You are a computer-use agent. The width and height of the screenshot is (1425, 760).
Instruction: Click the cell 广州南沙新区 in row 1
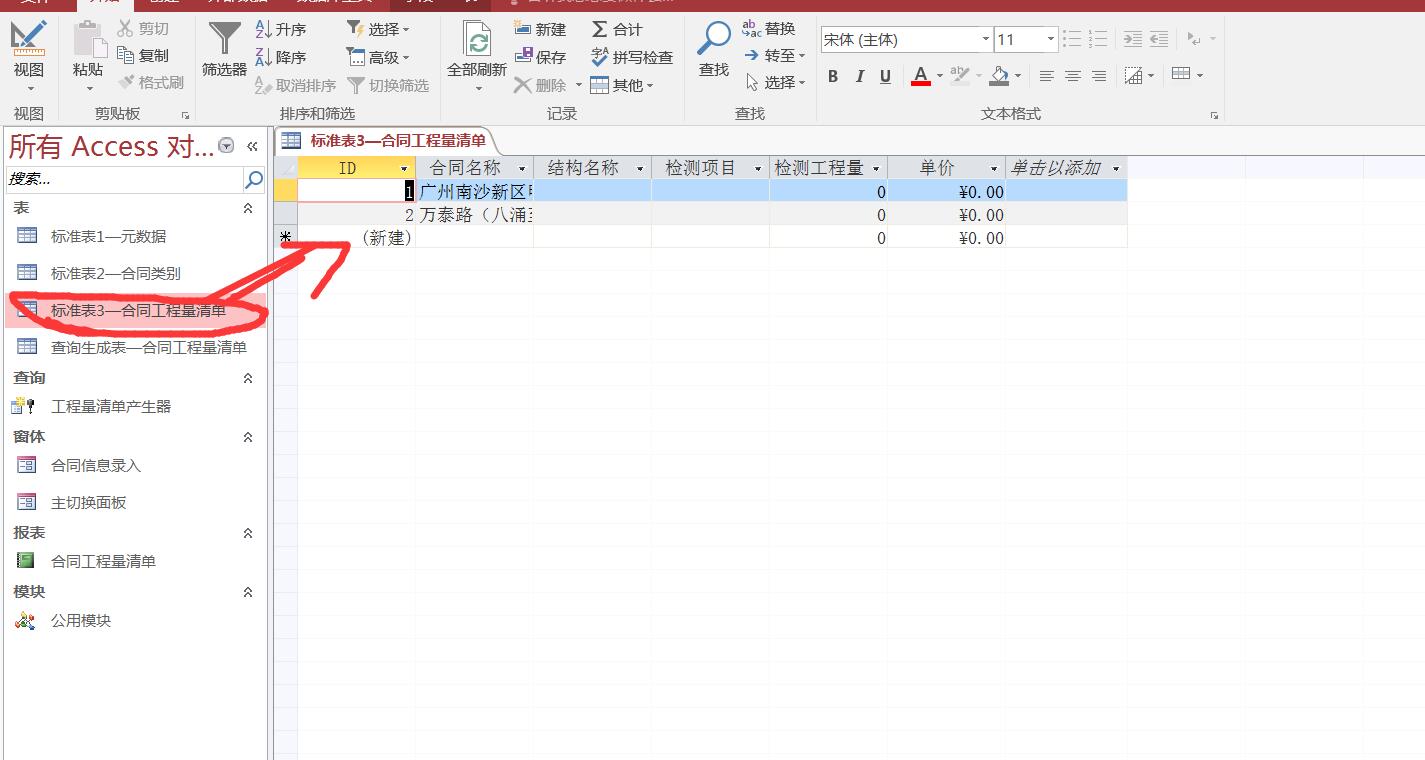(x=475, y=191)
